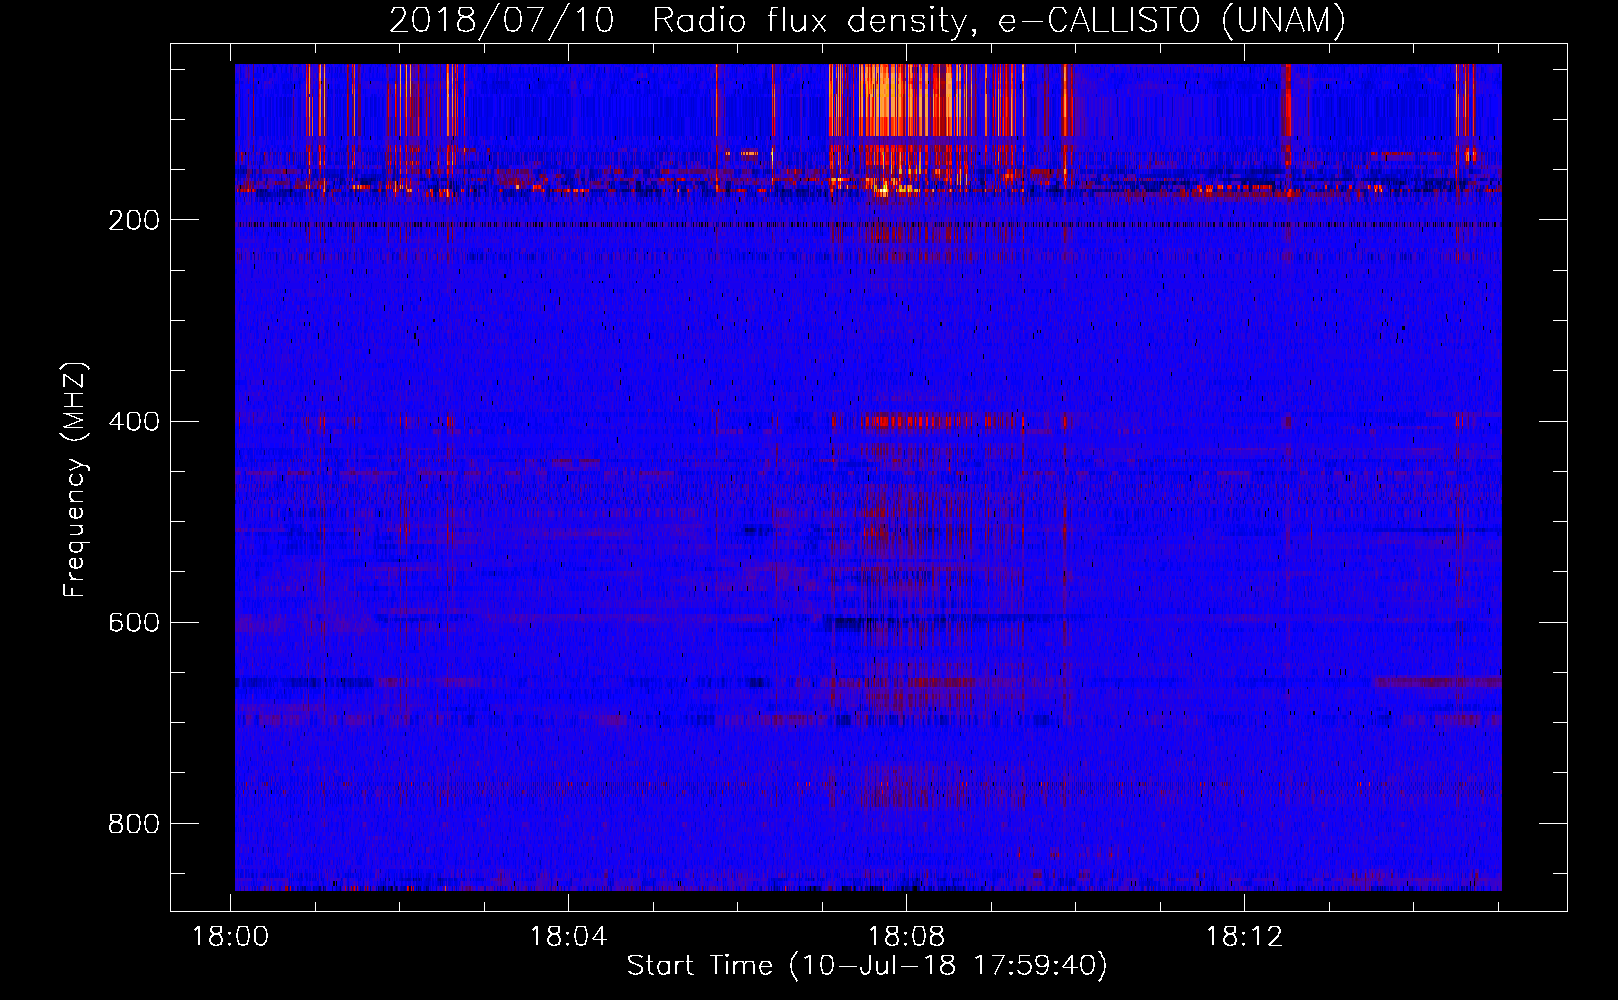This screenshot has height=1000, width=1618.
Task: Click the '600' frequency tick label
Action: (x=134, y=623)
